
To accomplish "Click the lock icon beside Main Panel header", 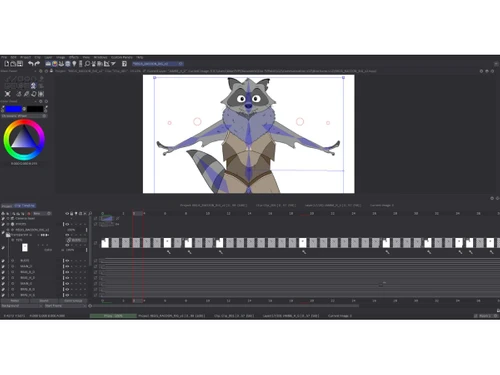I will tap(51, 71).
